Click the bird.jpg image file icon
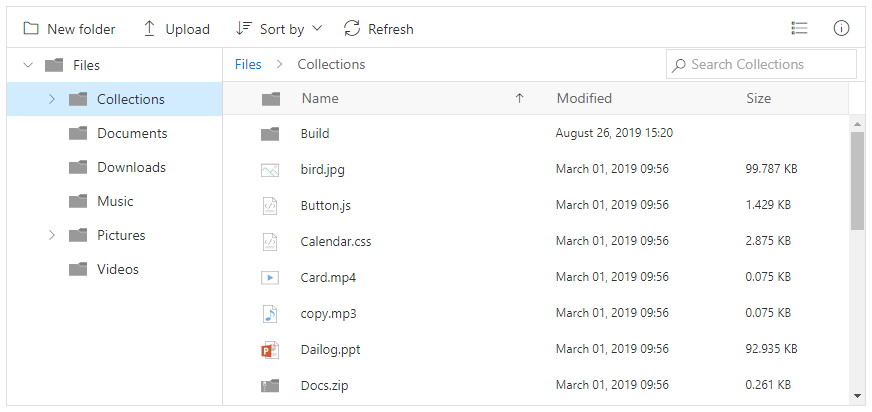The width and height of the screenshot is (872, 412). pos(269,170)
